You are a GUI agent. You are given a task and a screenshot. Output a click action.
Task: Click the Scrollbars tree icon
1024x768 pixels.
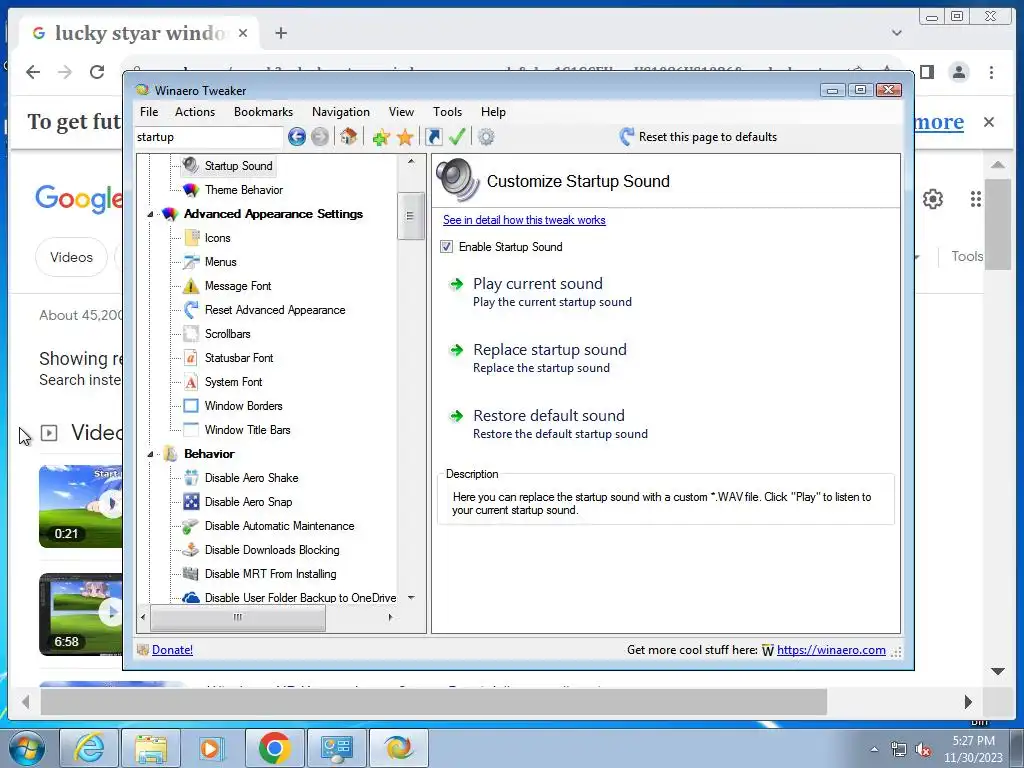click(191, 334)
